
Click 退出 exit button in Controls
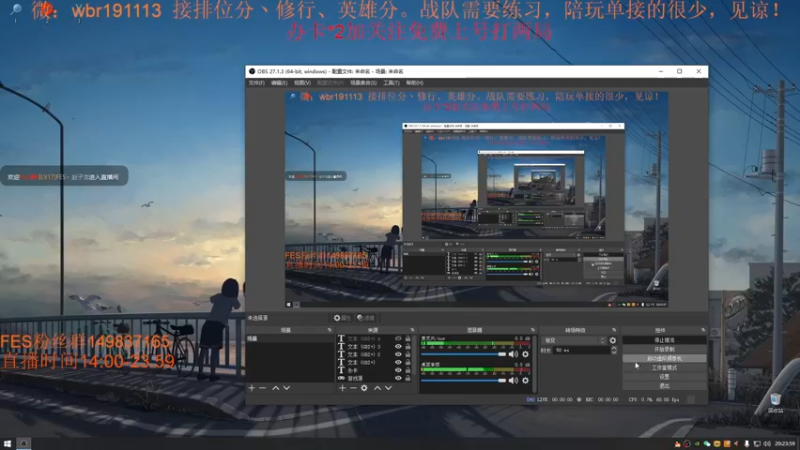[664, 386]
